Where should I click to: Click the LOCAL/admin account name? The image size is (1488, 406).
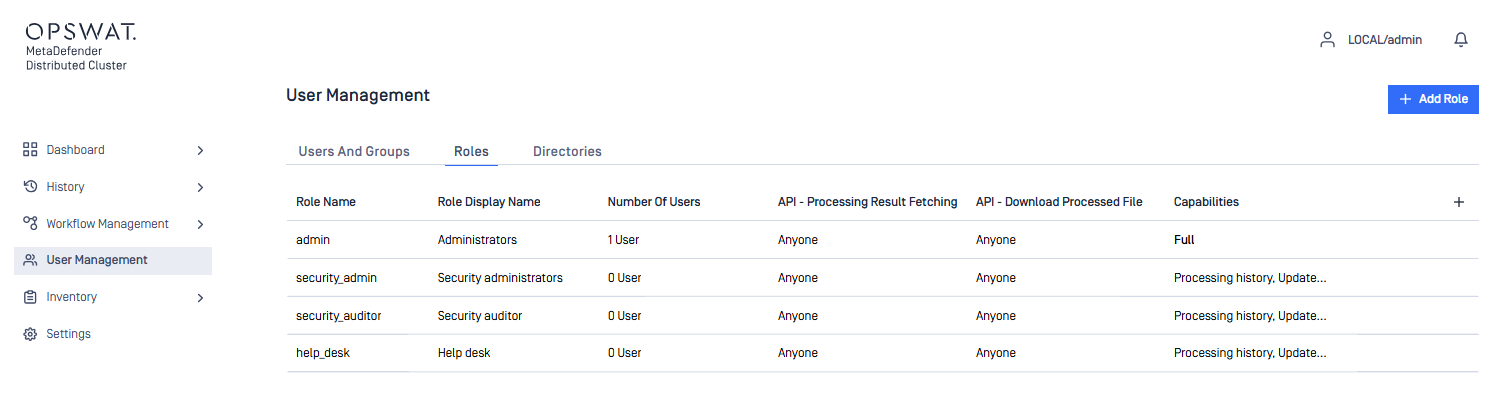click(1385, 40)
